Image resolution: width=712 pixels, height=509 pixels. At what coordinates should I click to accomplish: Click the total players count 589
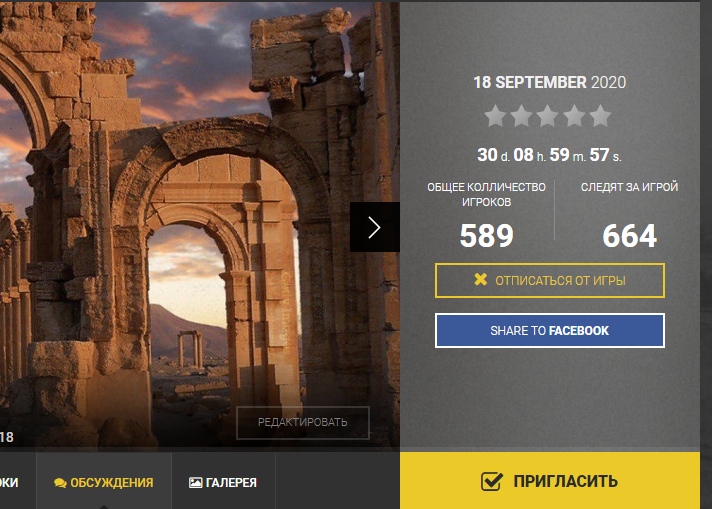click(x=486, y=236)
